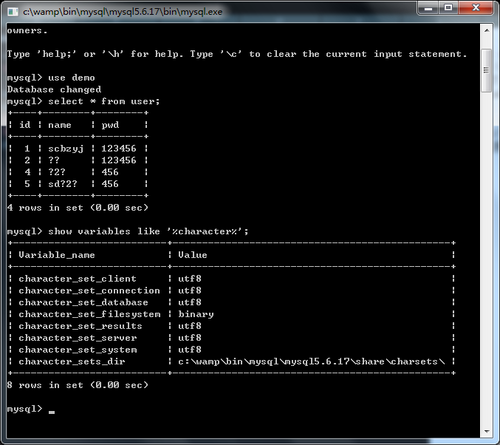Click the 'use demo' command line
Screen dimensions: 500x445
click(51, 78)
